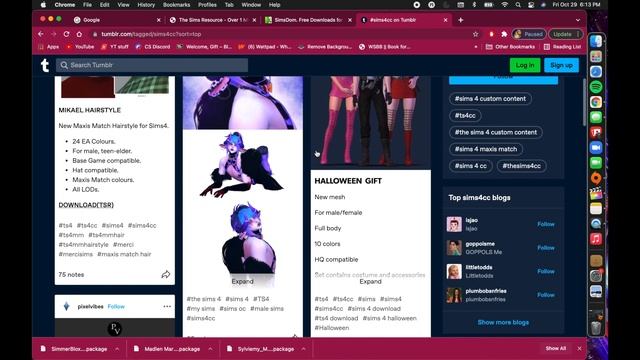This screenshot has height=360, width=640.
Task: Click the #sims 4 maxis match tag
Action: pyautogui.click(x=486, y=149)
